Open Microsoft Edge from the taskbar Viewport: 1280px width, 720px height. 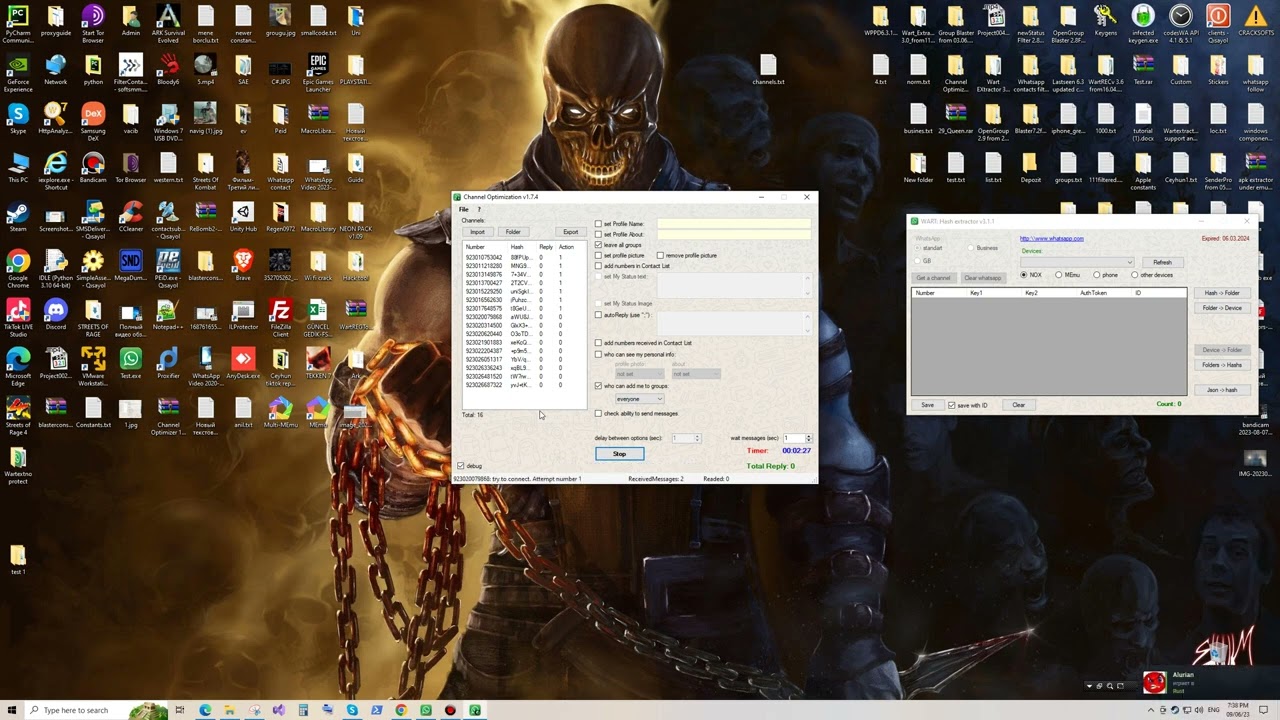[x=205, y=710]
